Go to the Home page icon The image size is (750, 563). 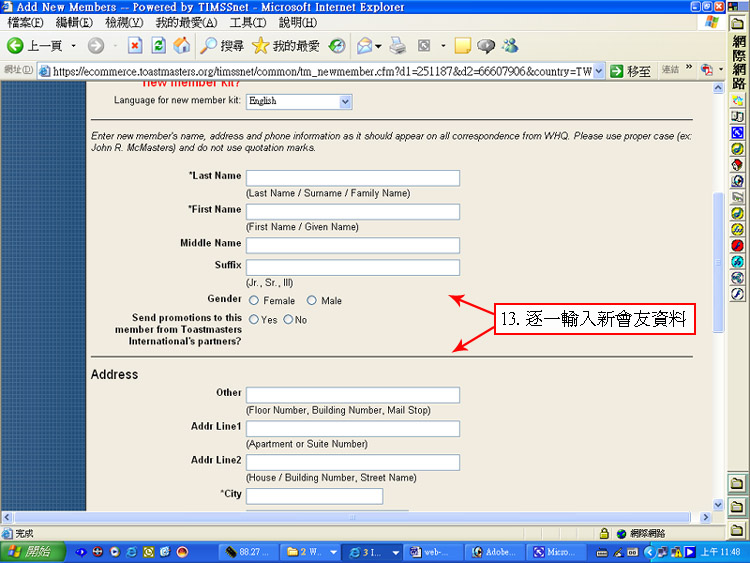point(181,46)
